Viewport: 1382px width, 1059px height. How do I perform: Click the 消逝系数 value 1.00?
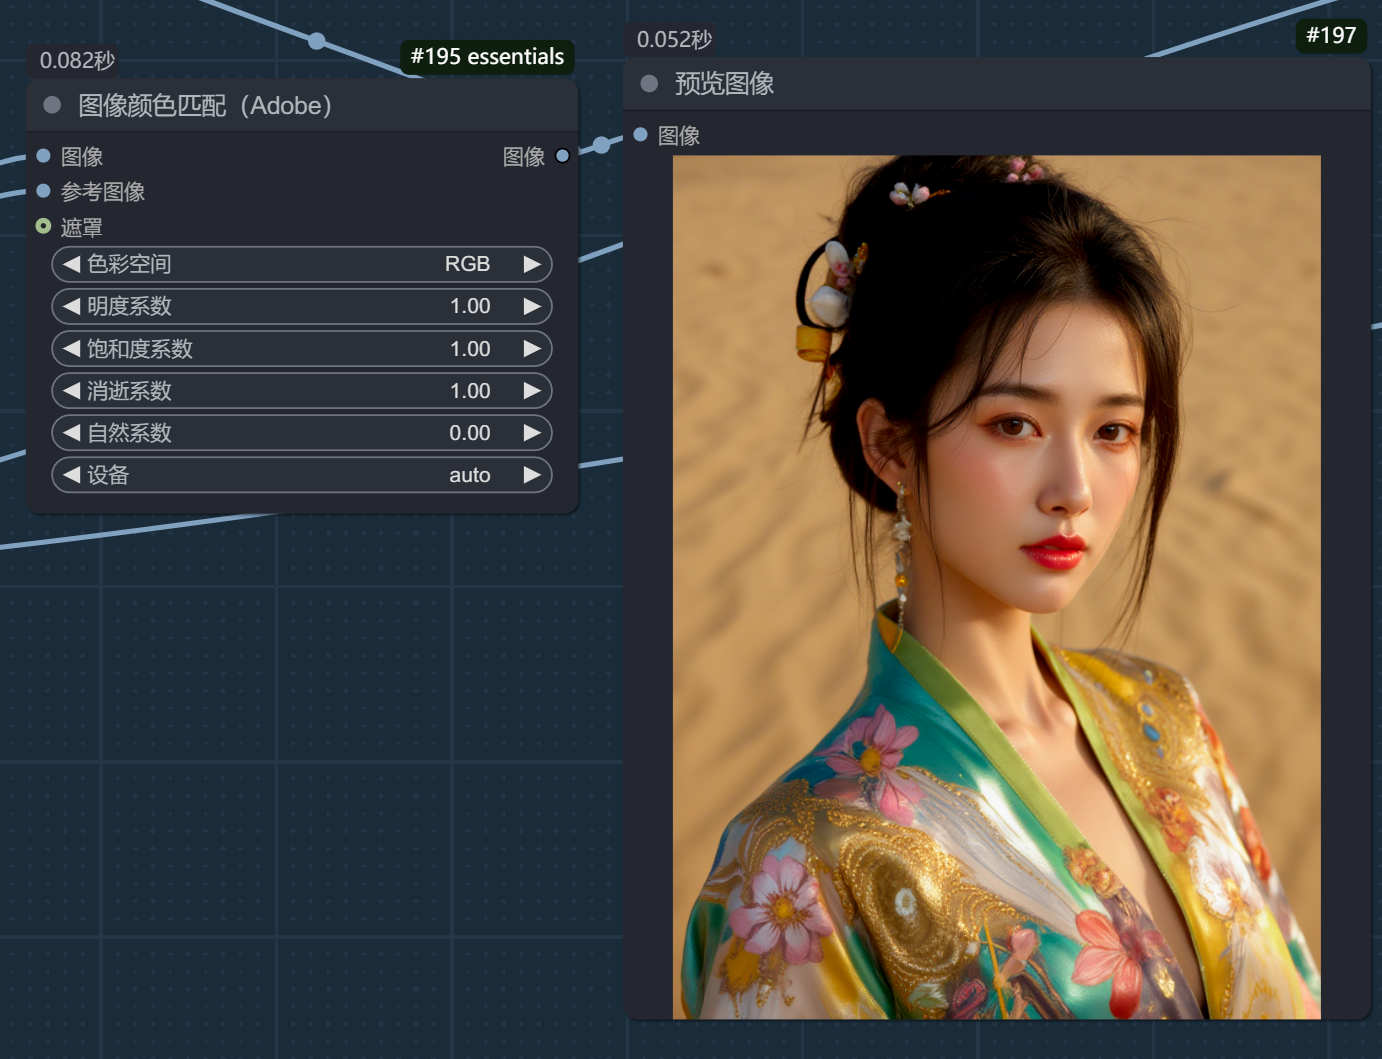[x=470, y=391]
